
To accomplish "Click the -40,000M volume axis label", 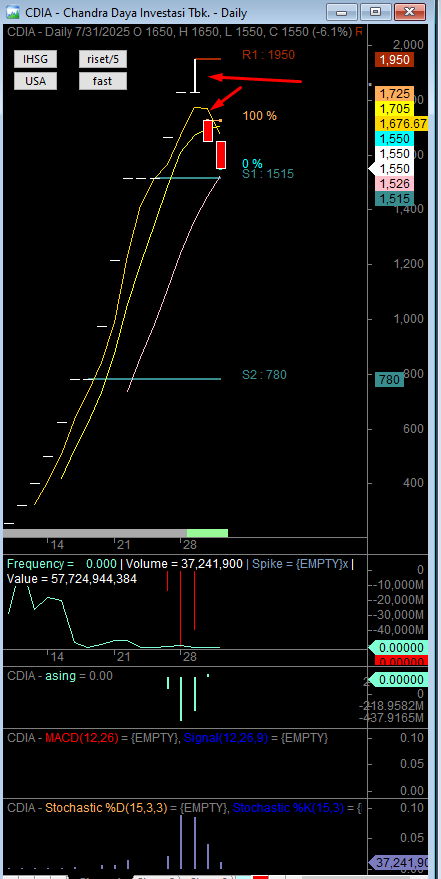I will 398,630.
